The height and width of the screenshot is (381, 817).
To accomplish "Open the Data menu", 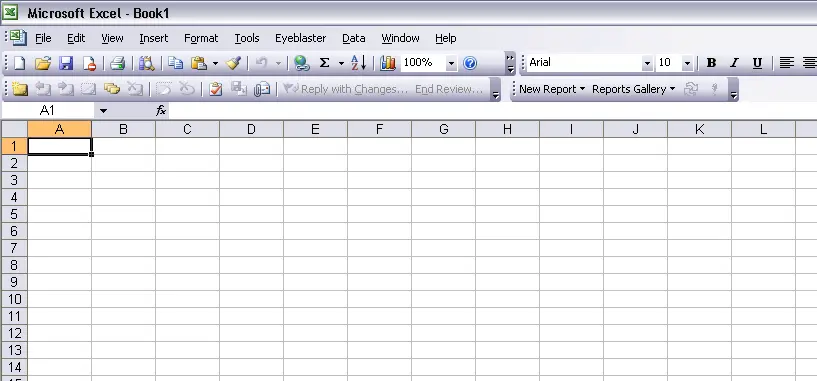I will pos(354,38).
